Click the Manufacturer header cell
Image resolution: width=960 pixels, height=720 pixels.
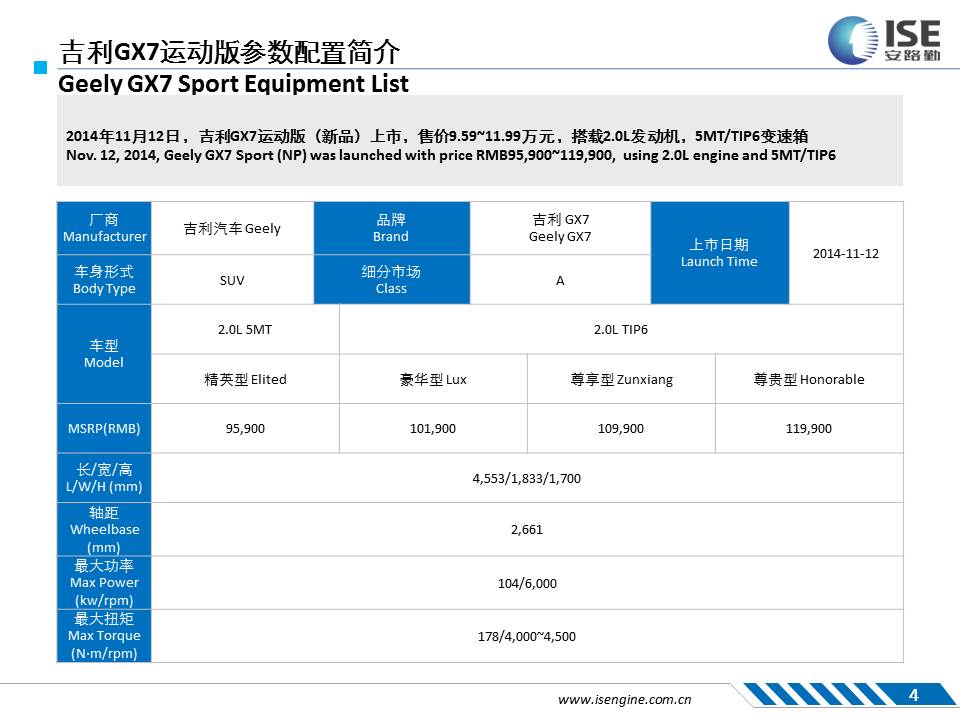tap(104, 228)
